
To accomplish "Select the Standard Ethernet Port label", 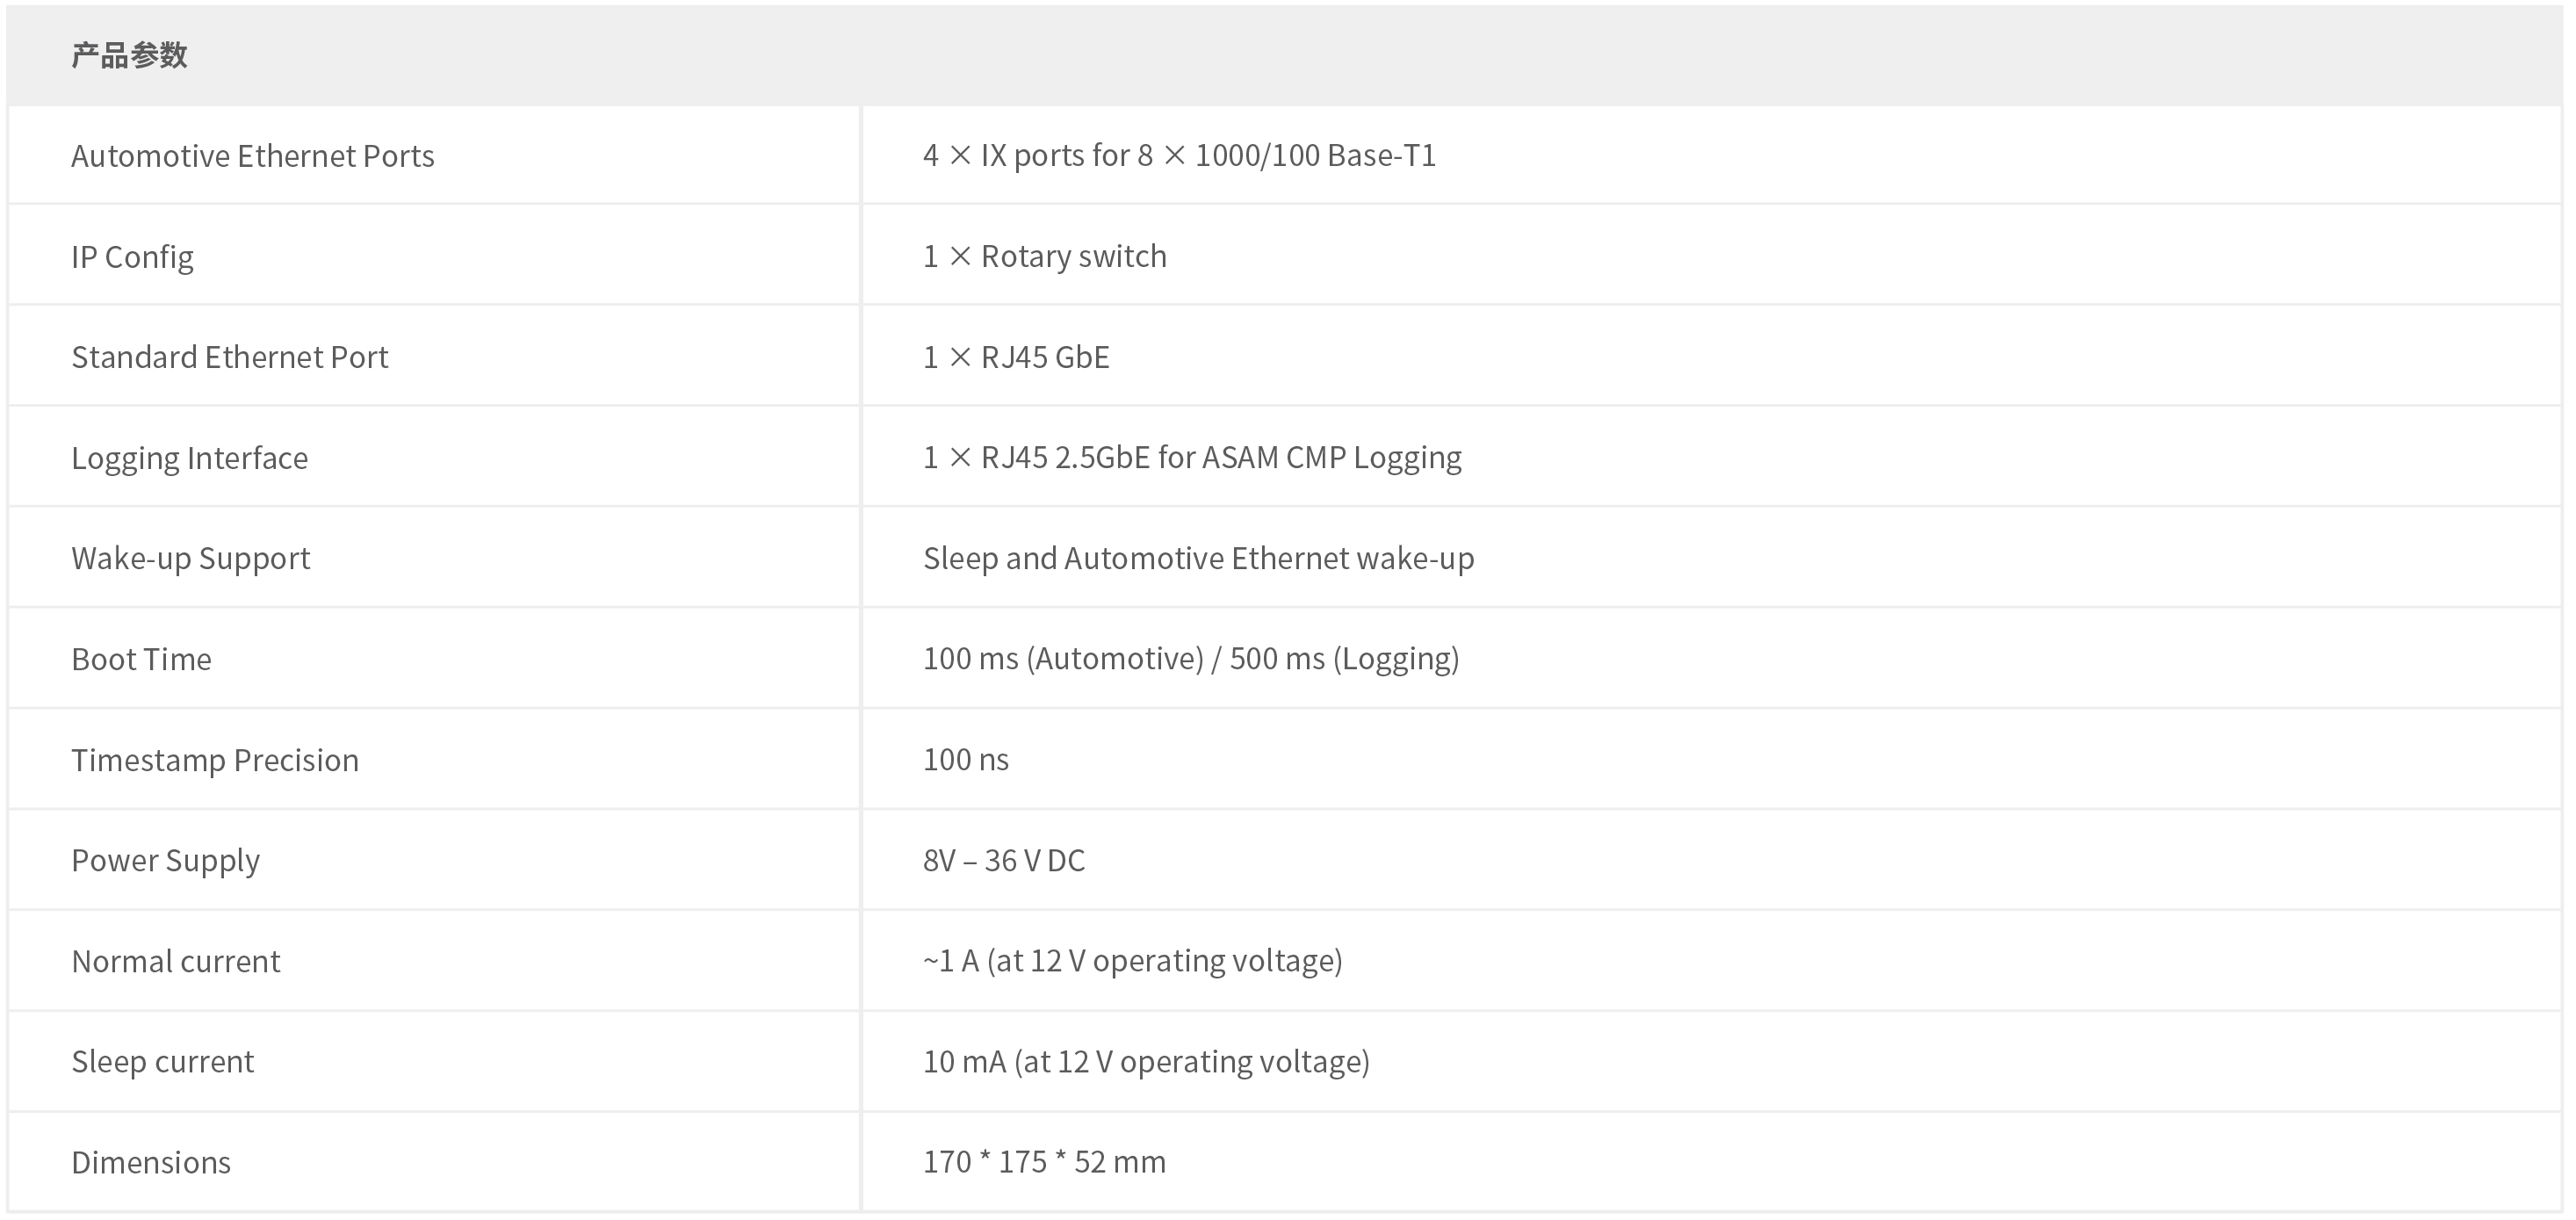I will click(x=230, y=357).
